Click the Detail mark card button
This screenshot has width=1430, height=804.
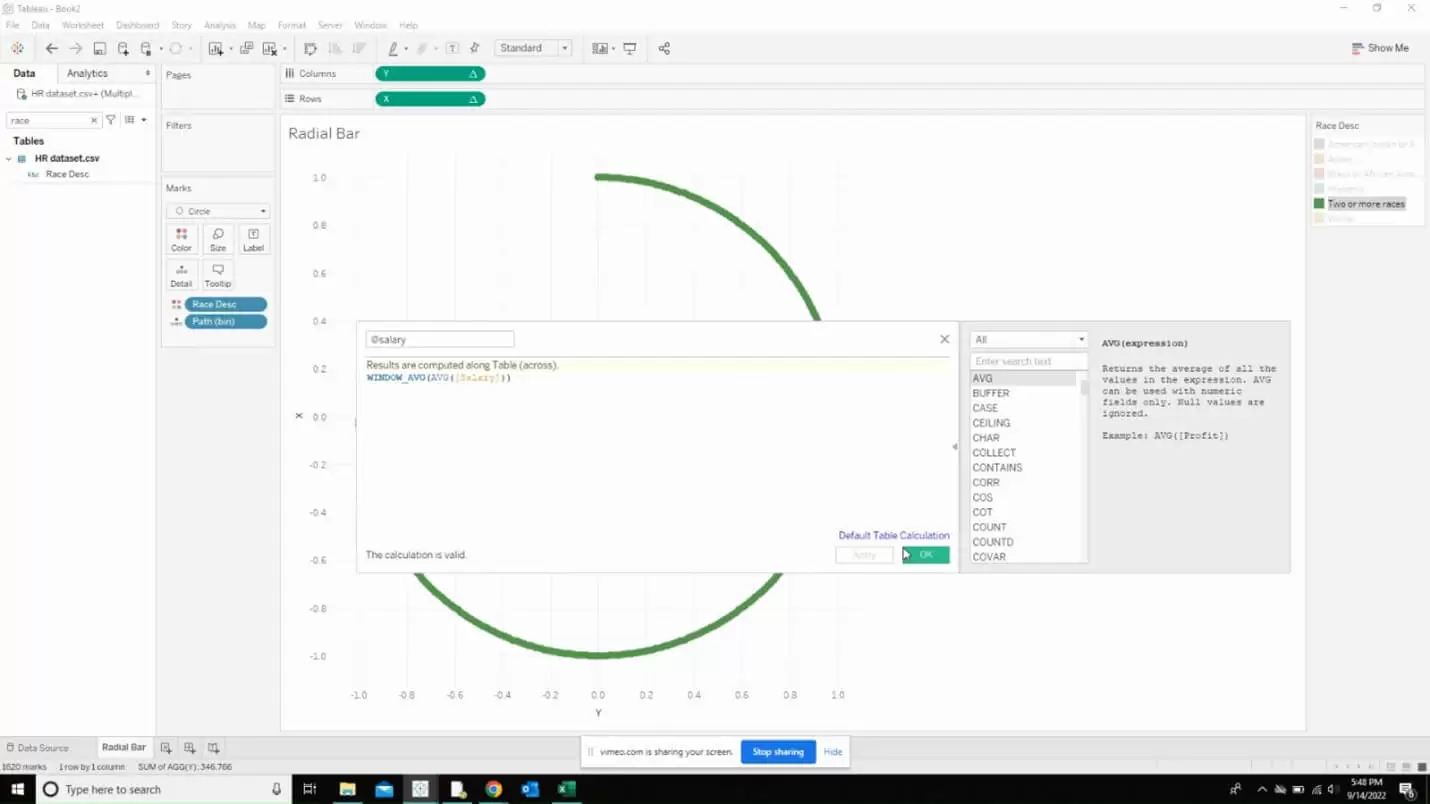[x=181, y=275]
